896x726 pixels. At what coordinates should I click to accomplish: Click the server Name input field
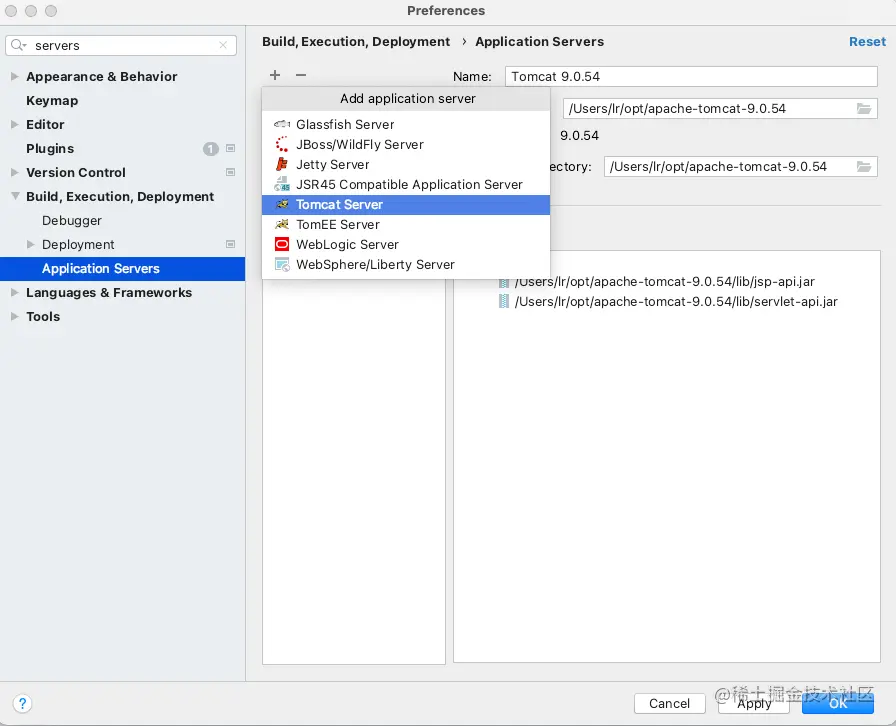[691, 77]
